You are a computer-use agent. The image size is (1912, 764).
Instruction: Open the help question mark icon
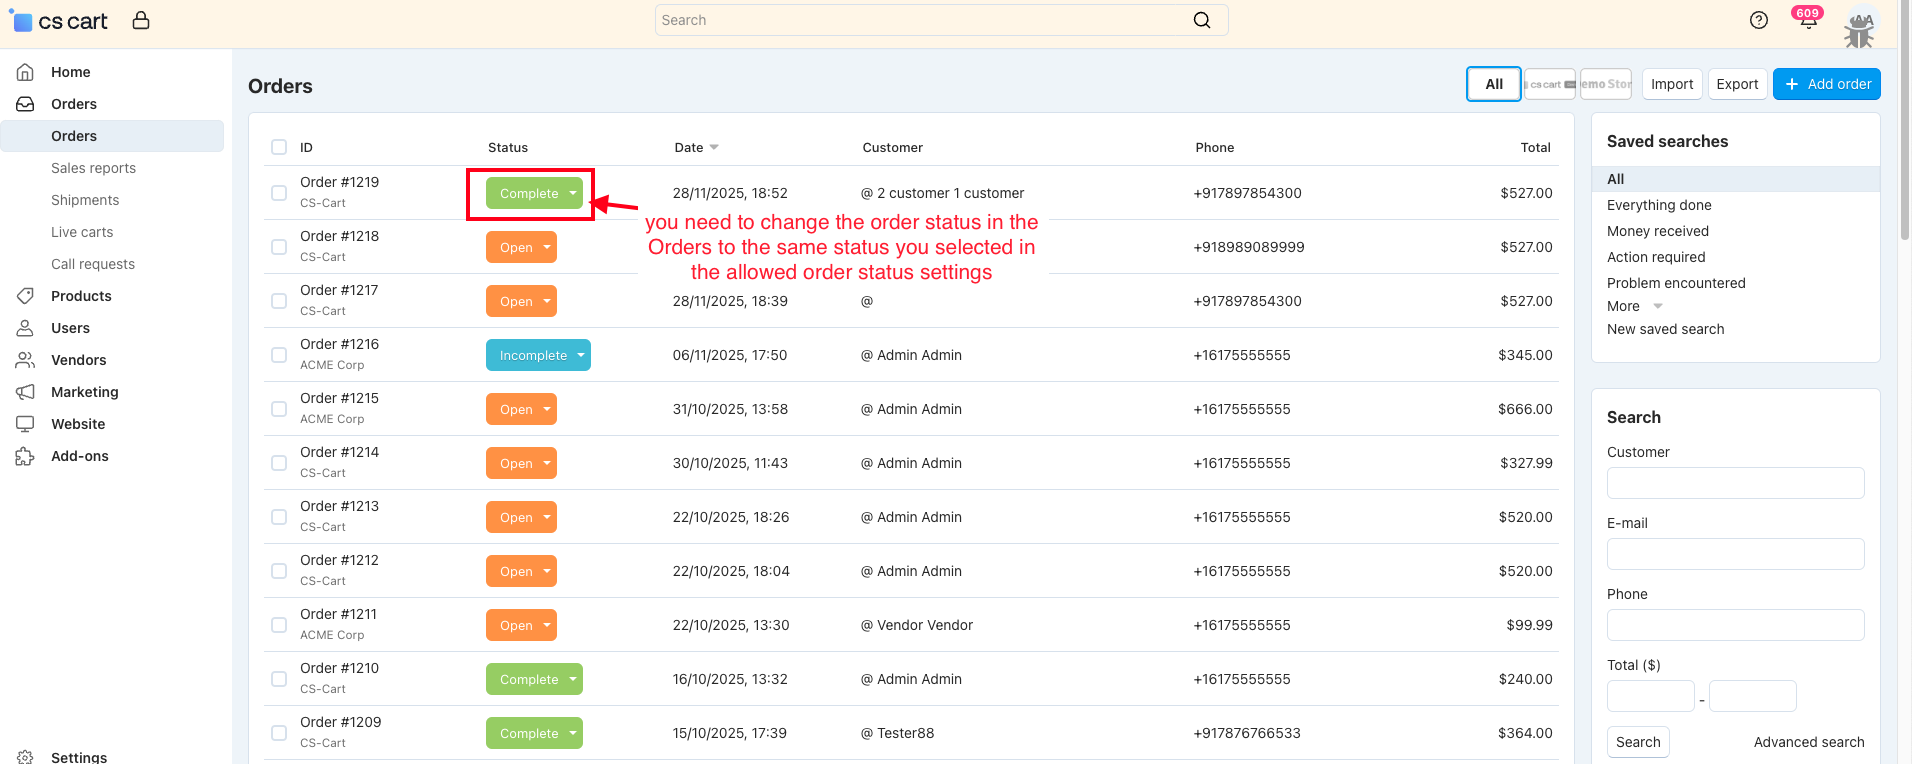click(1758, 20)
